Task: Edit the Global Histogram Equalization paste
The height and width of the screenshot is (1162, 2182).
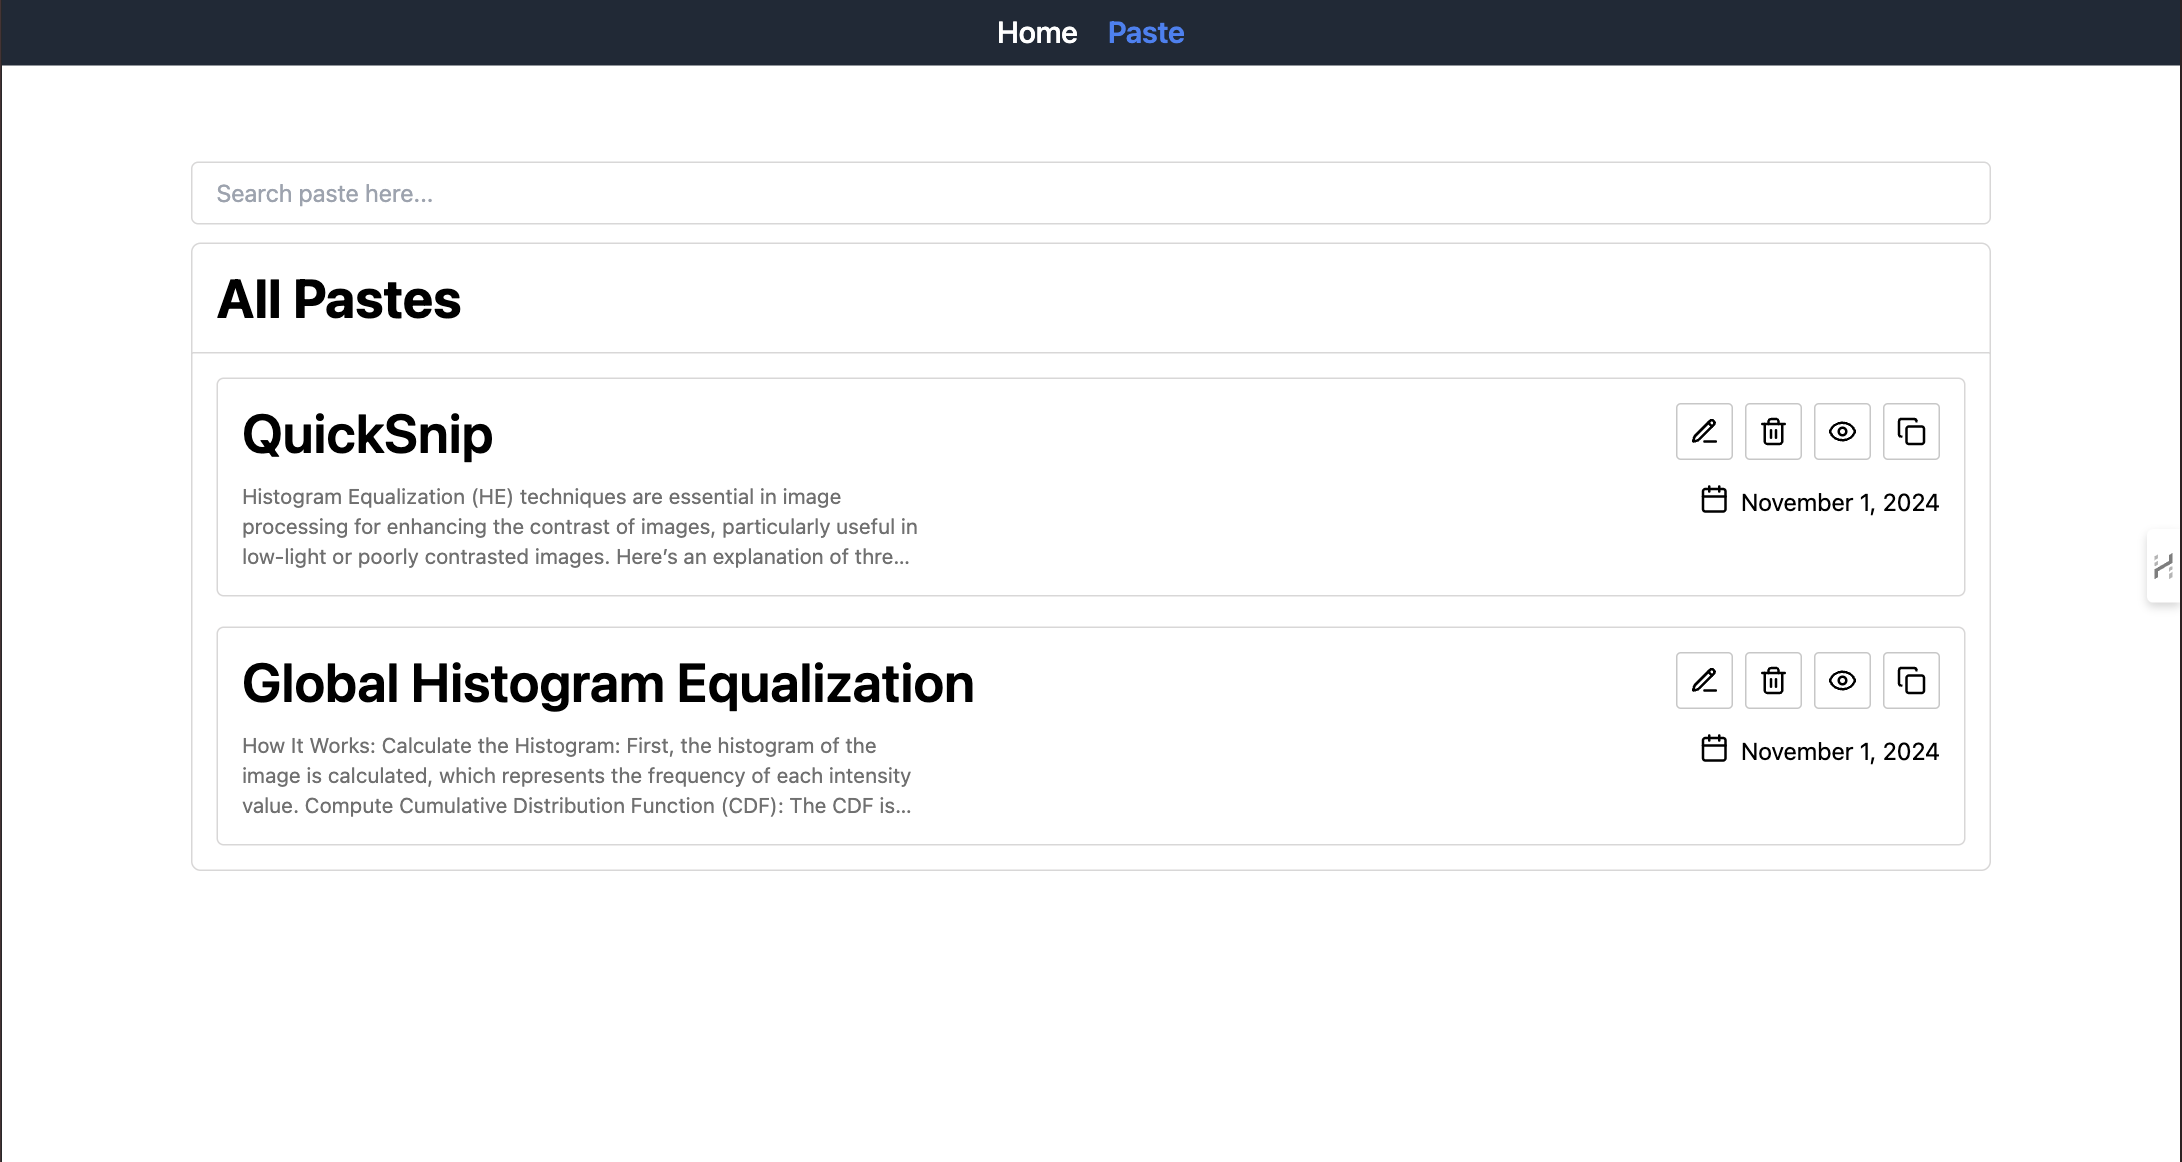Action: pos(1704,681)
